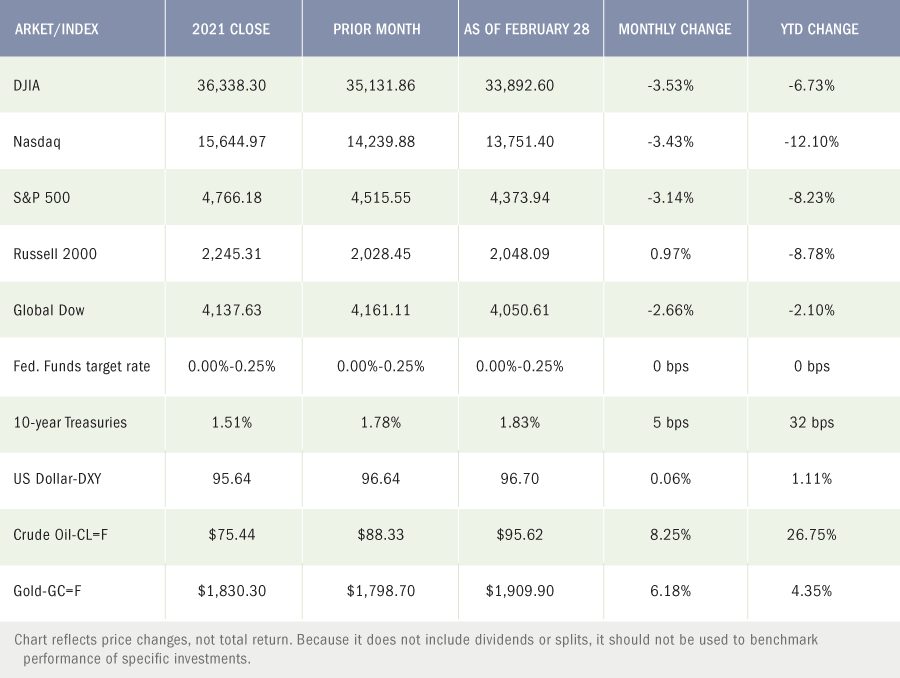Select the "S&P 500" row label
900x678 pixels.
41,198
